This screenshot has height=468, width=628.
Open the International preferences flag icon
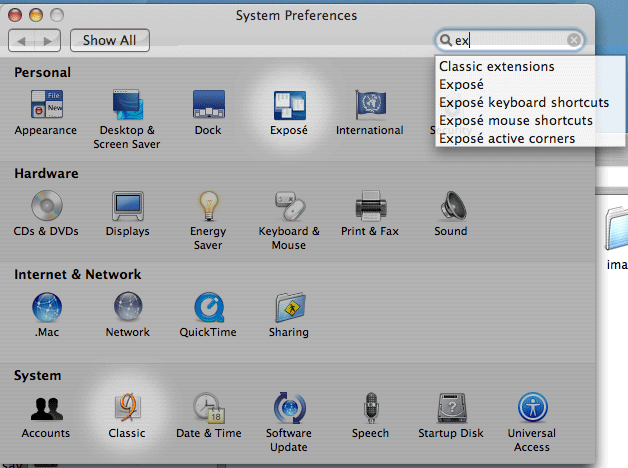(370, 104)
